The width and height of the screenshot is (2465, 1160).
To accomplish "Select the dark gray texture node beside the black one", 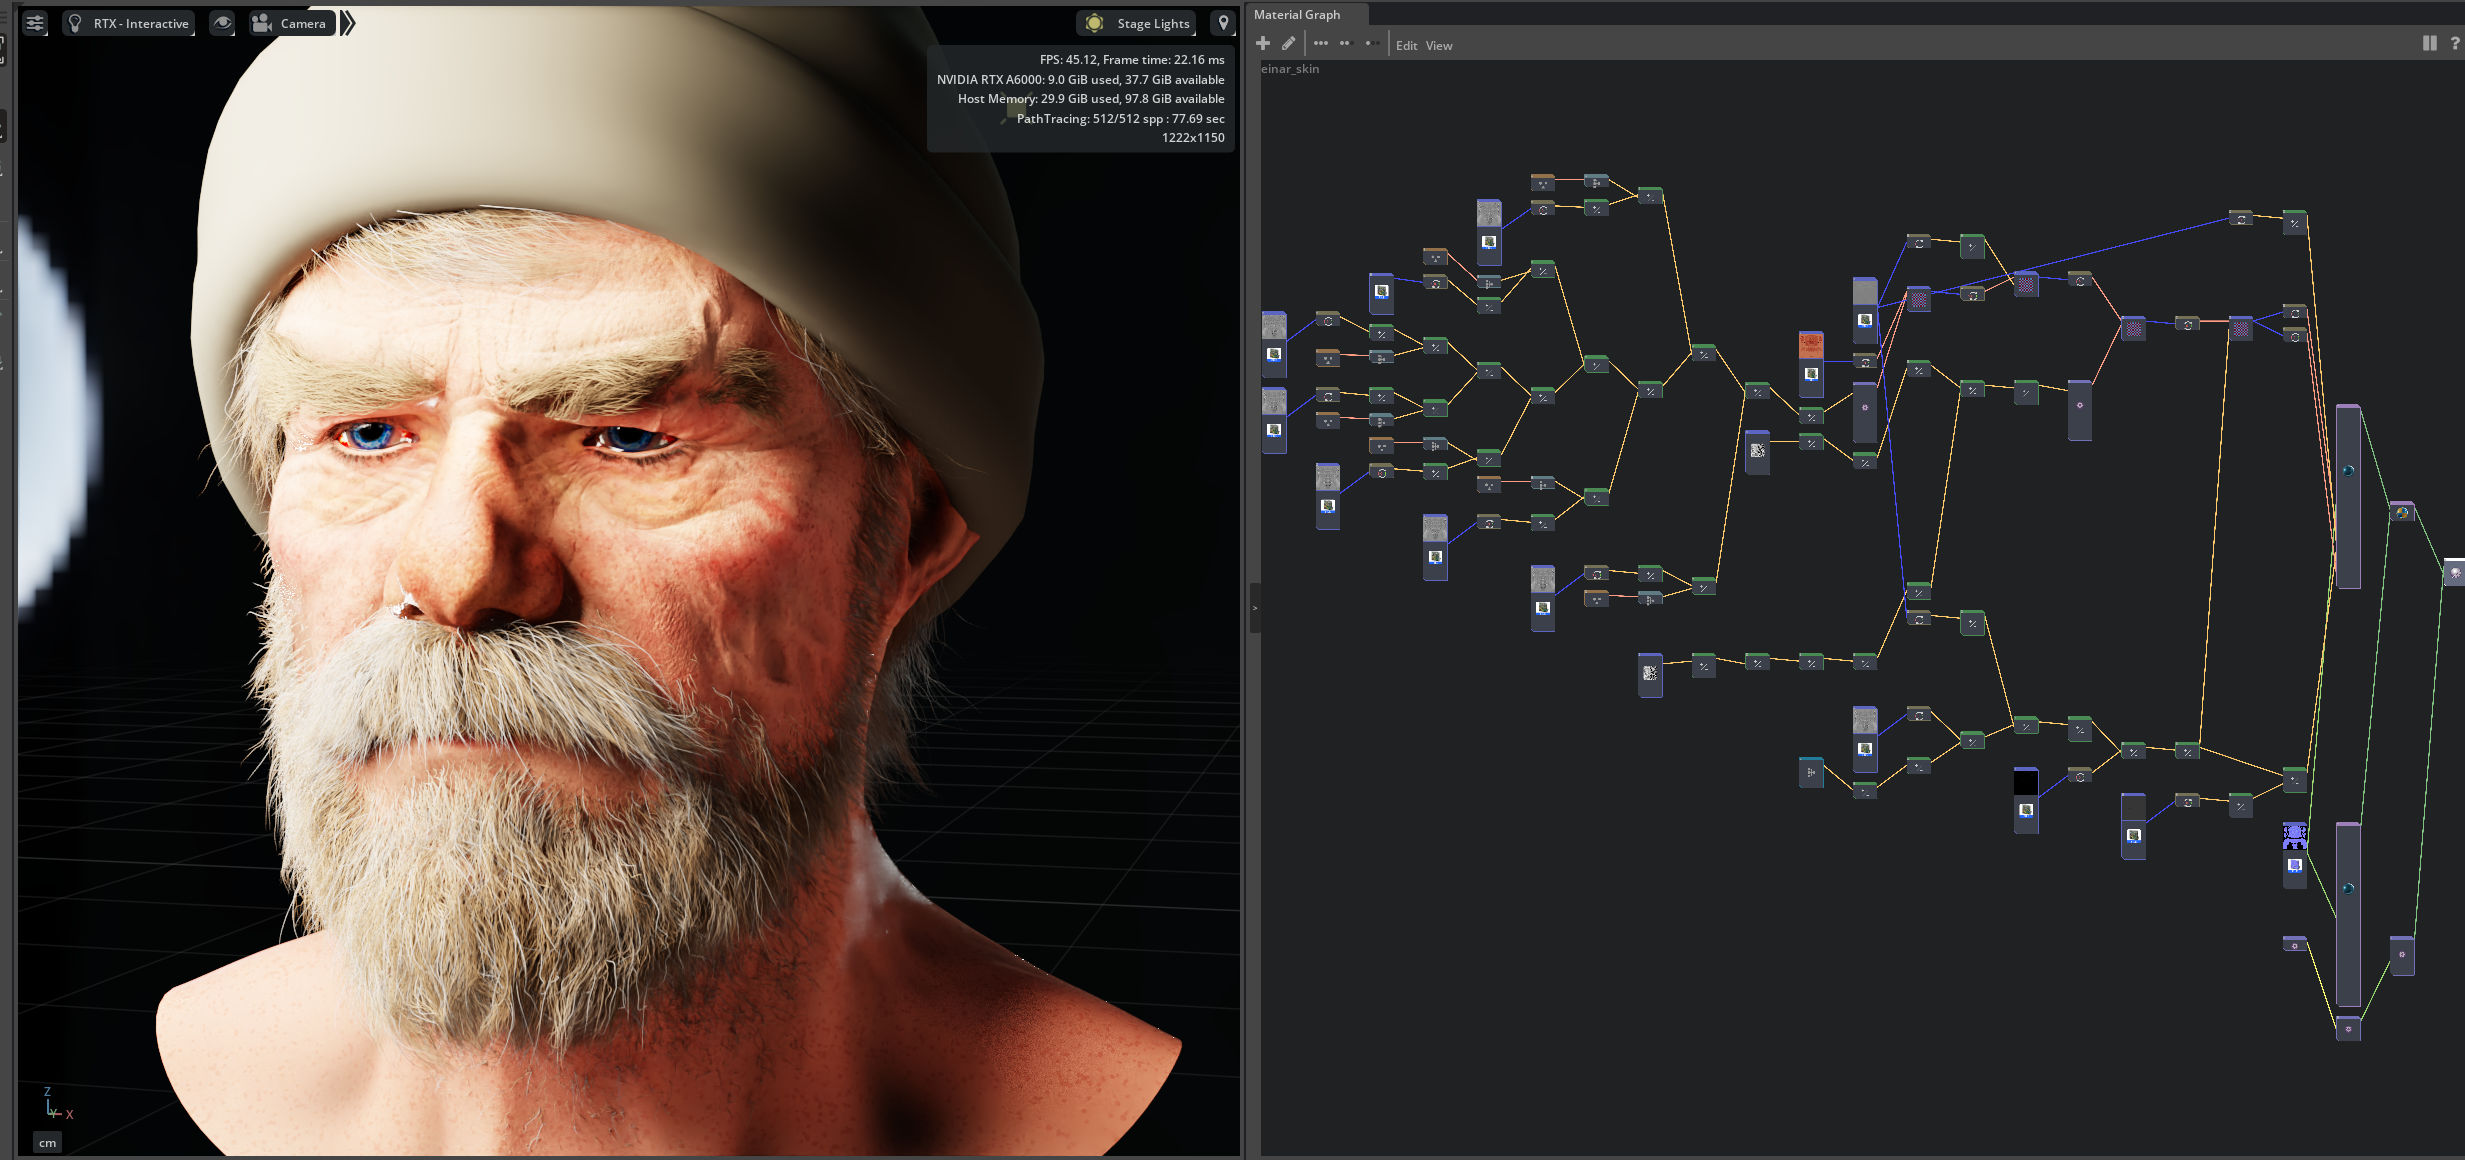I will pos(2134,826).
